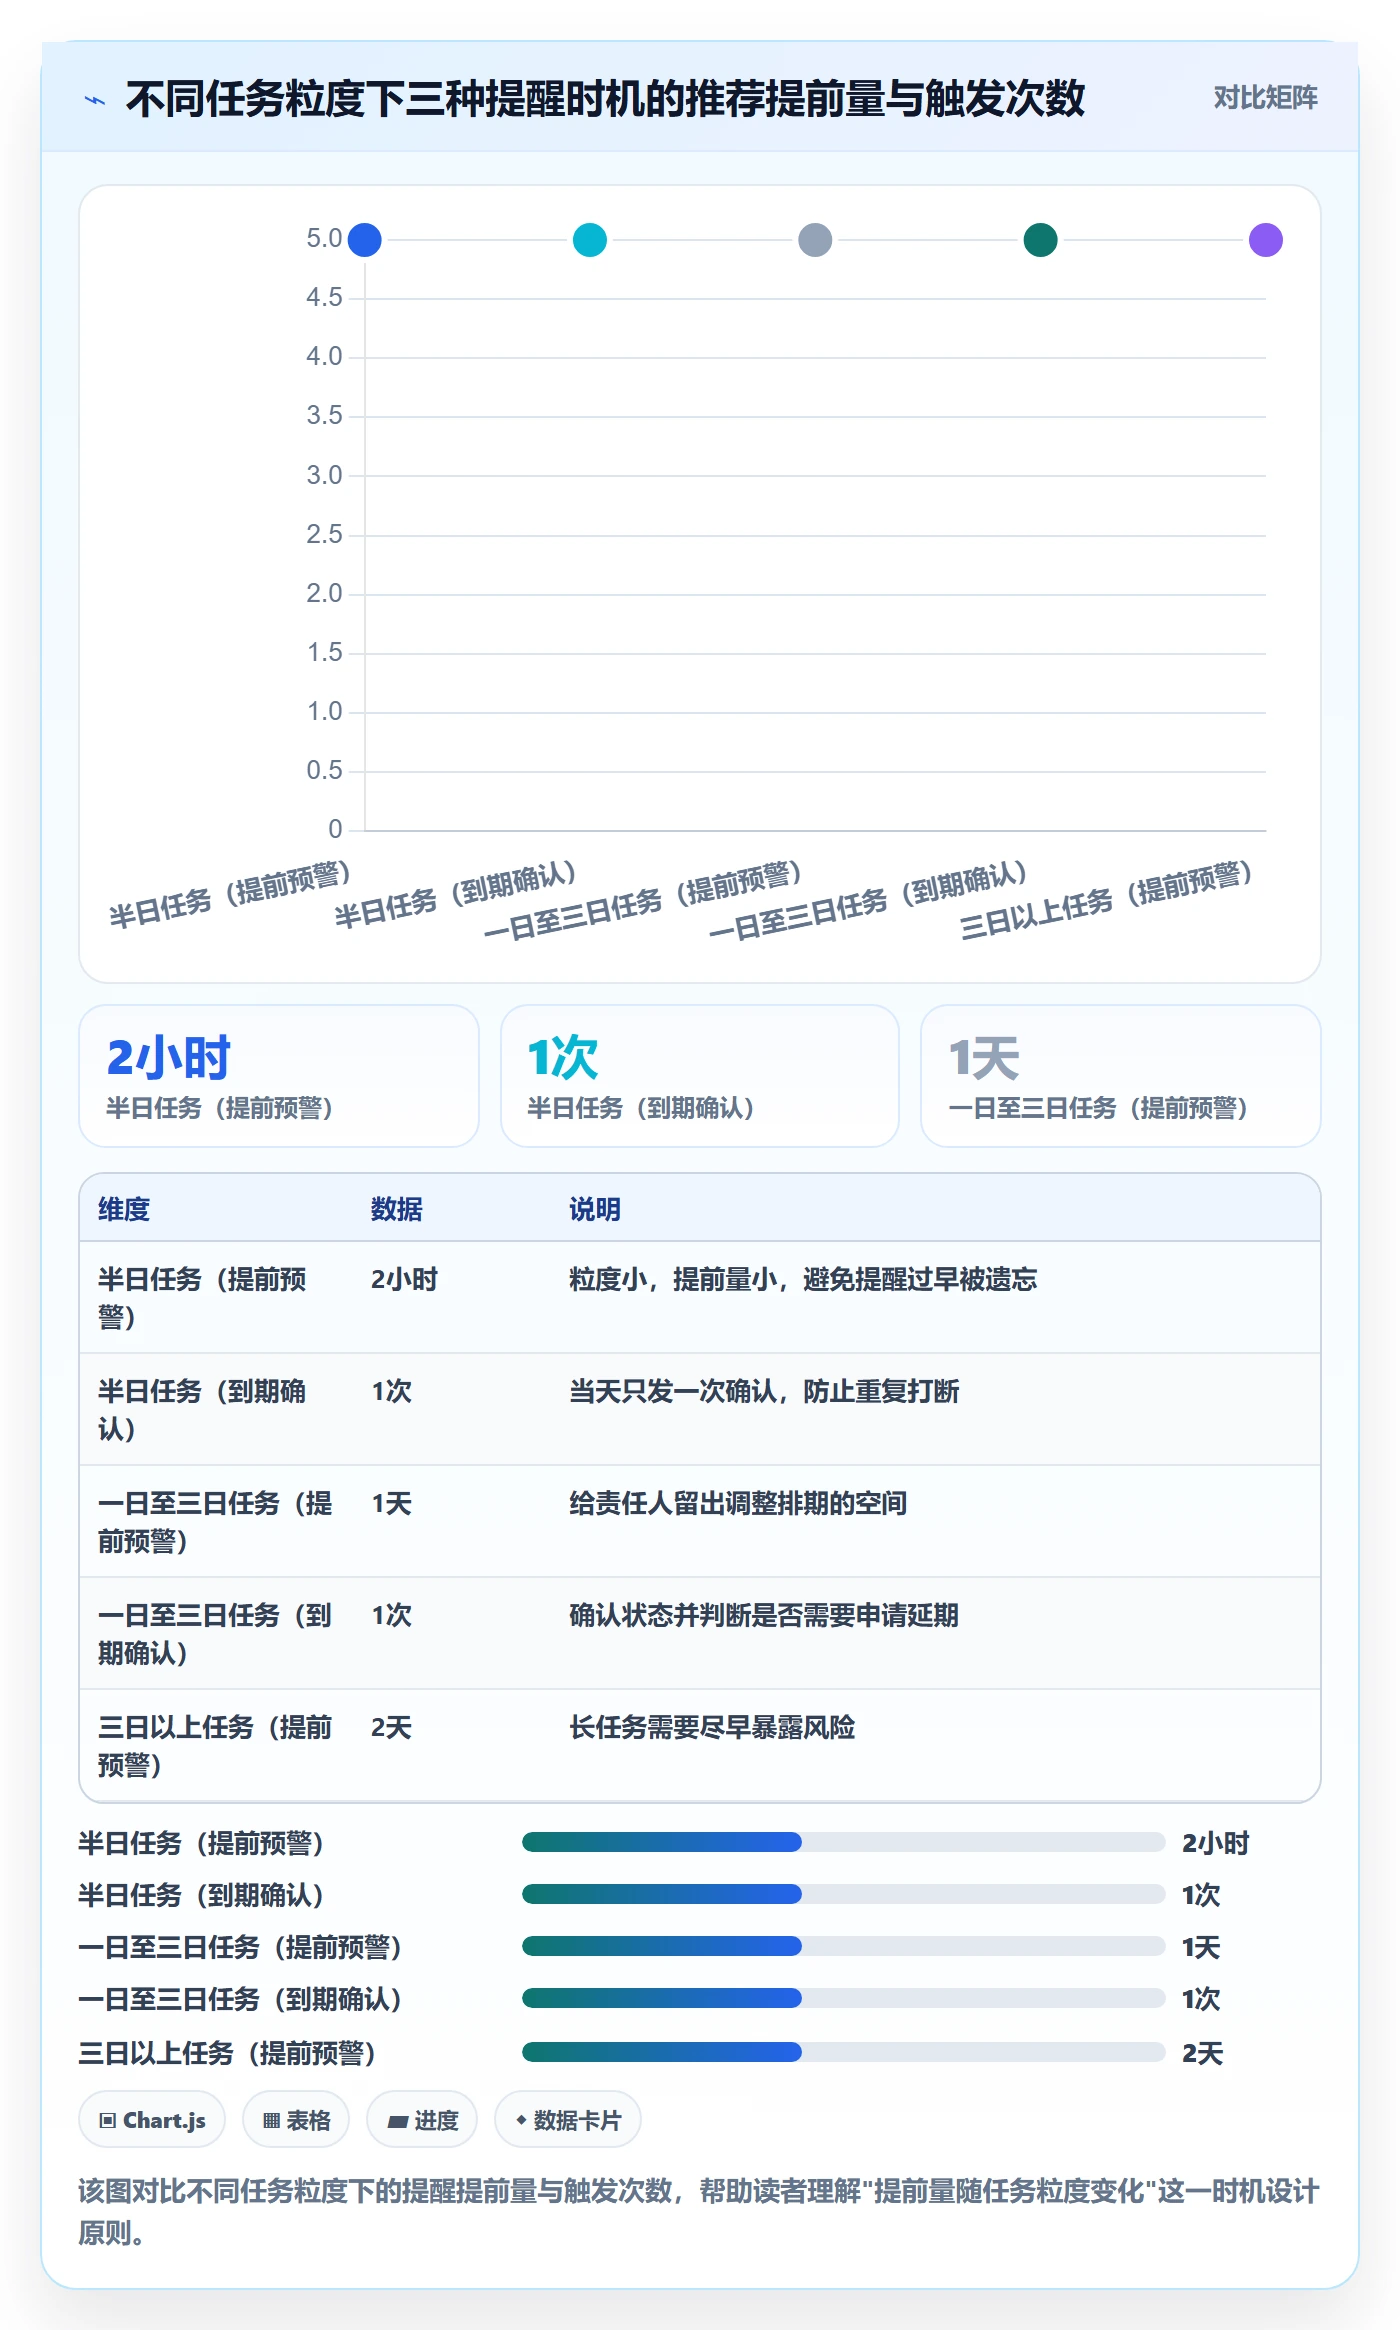Viewport: 1400px width, 2330px height.
Task: Click progress bar for 三日以上任务（提前预警）
Action: pos(844,2052)
